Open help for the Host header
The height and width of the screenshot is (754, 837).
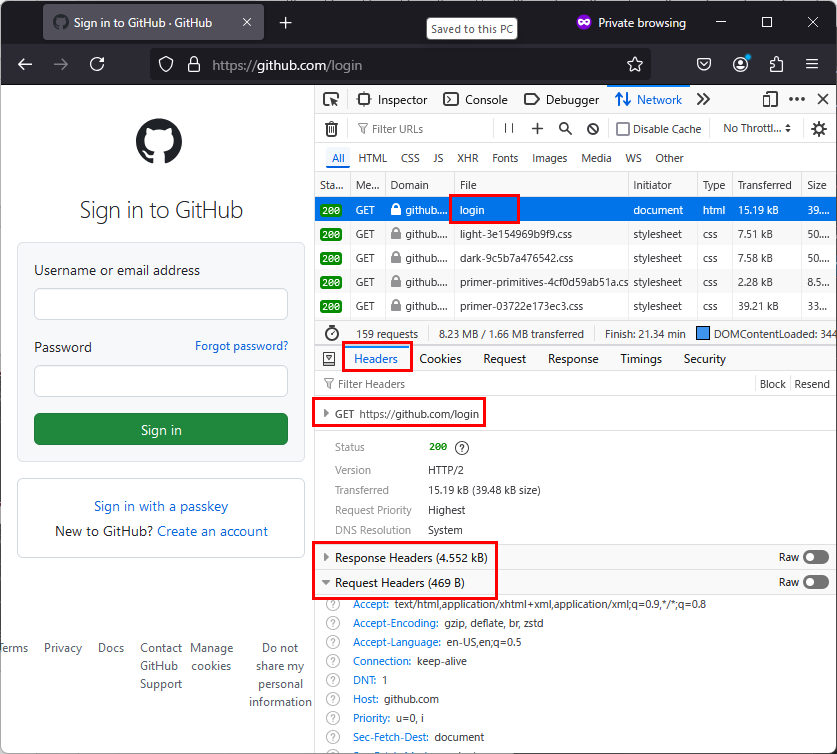point(333,699)
